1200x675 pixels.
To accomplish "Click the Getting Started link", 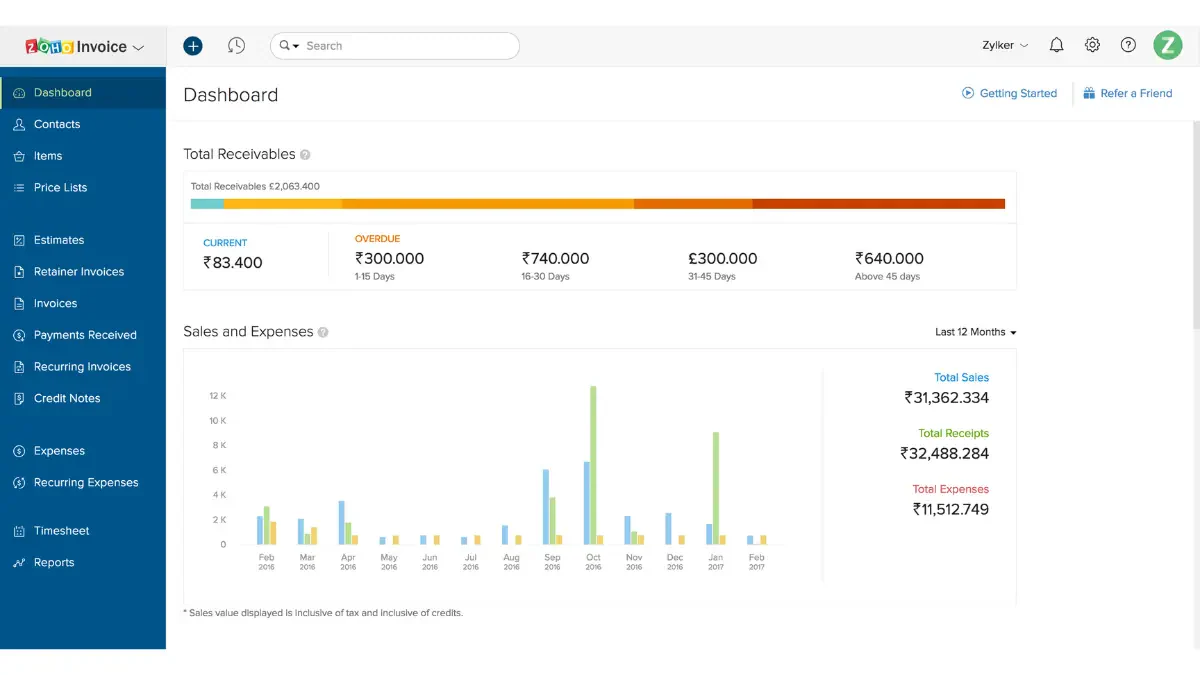I will tap(1018, 93).
